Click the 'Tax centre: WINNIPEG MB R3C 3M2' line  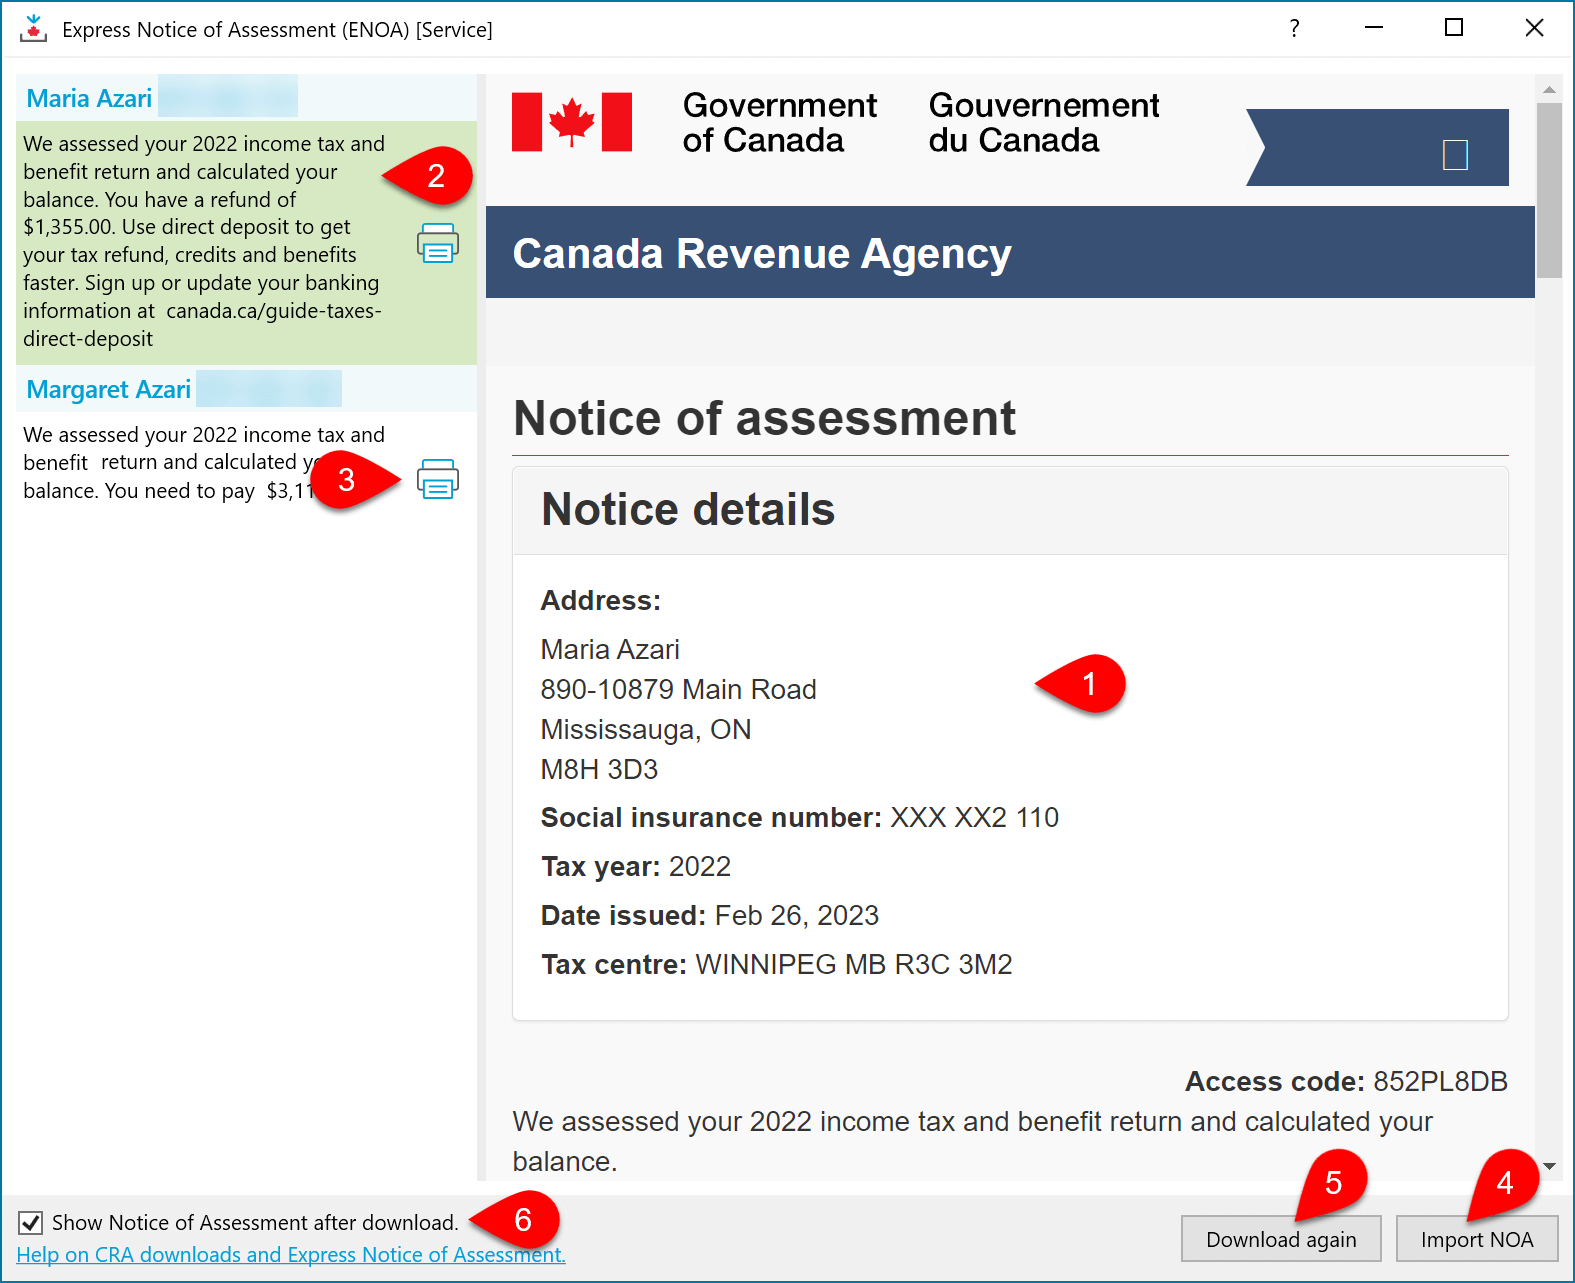[x=777, y=964]
